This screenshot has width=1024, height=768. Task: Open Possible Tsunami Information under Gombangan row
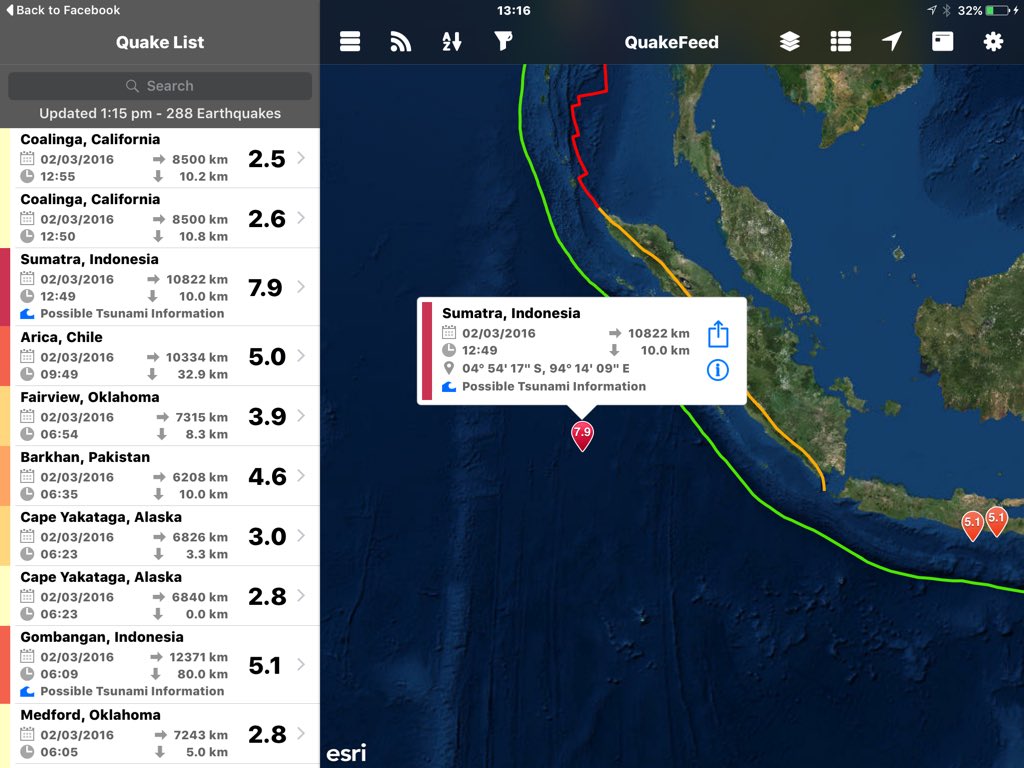tap(132, 691)
